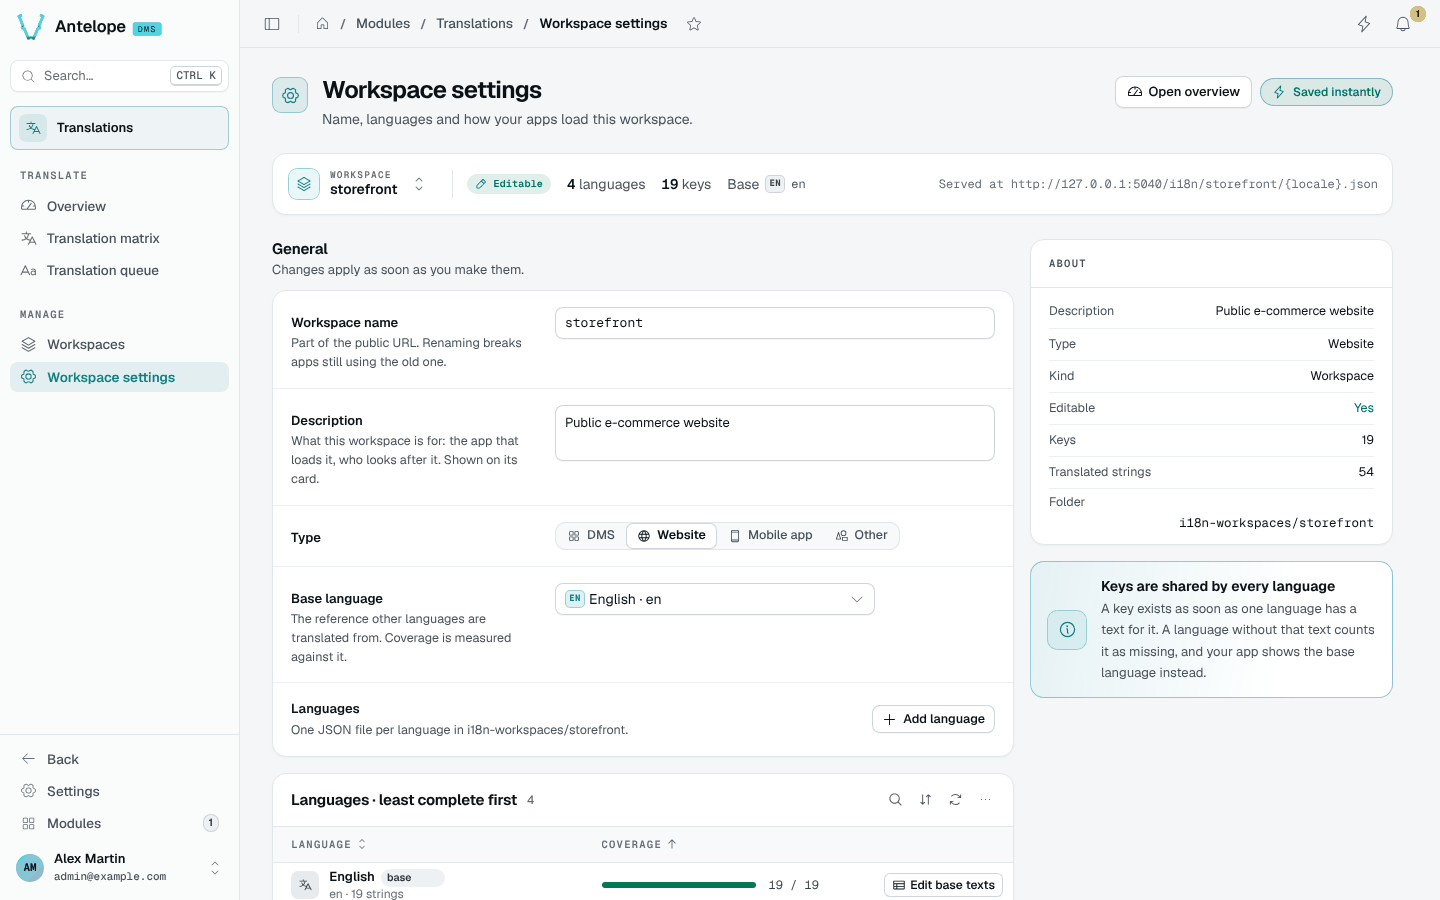Click Open overview button
Image resolution: width=1440 pixels, height=900 pixels.
pyautogui.click(x=1183, y=92)
